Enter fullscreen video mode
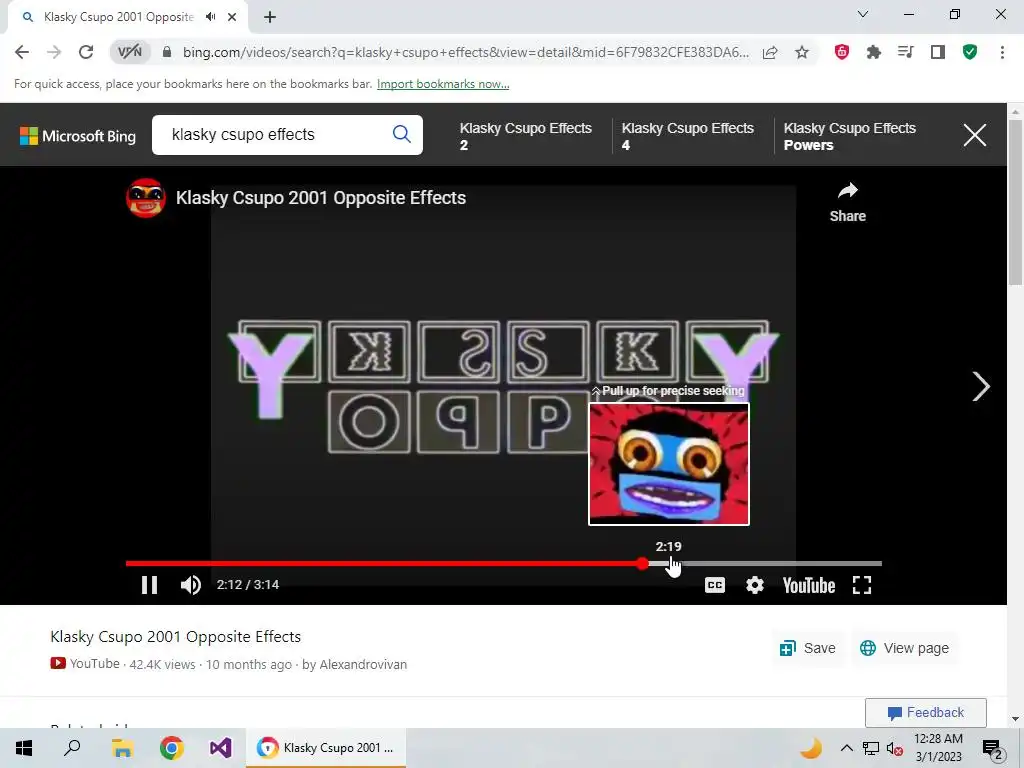Image resolution: width=1024 pixels, height=768 pixels. pyautogui.click(x=862, y=585)
